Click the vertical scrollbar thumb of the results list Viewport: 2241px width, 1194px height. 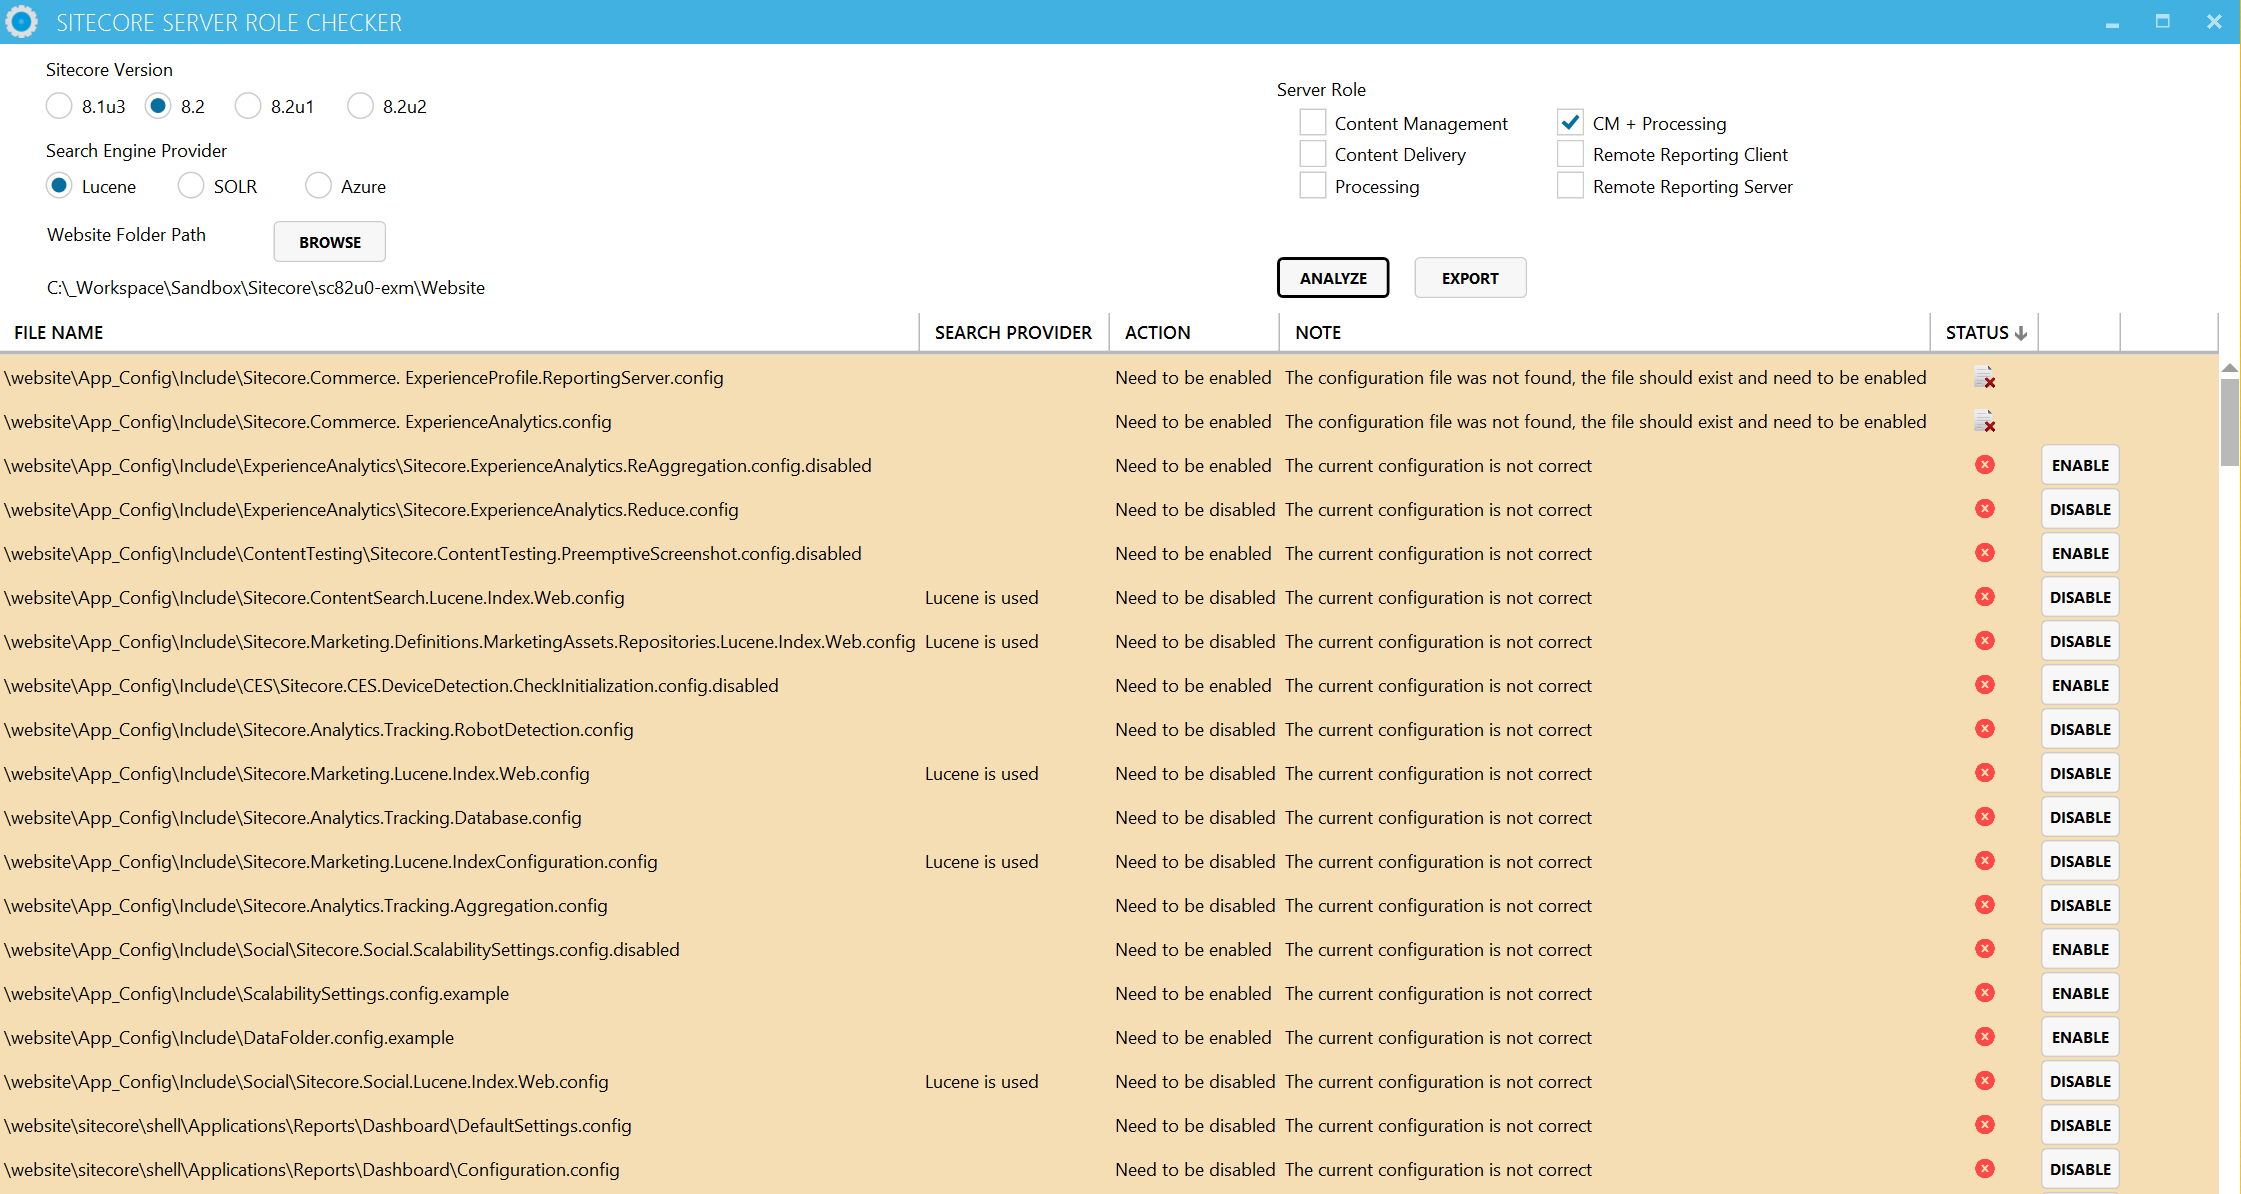point(2230,422)
